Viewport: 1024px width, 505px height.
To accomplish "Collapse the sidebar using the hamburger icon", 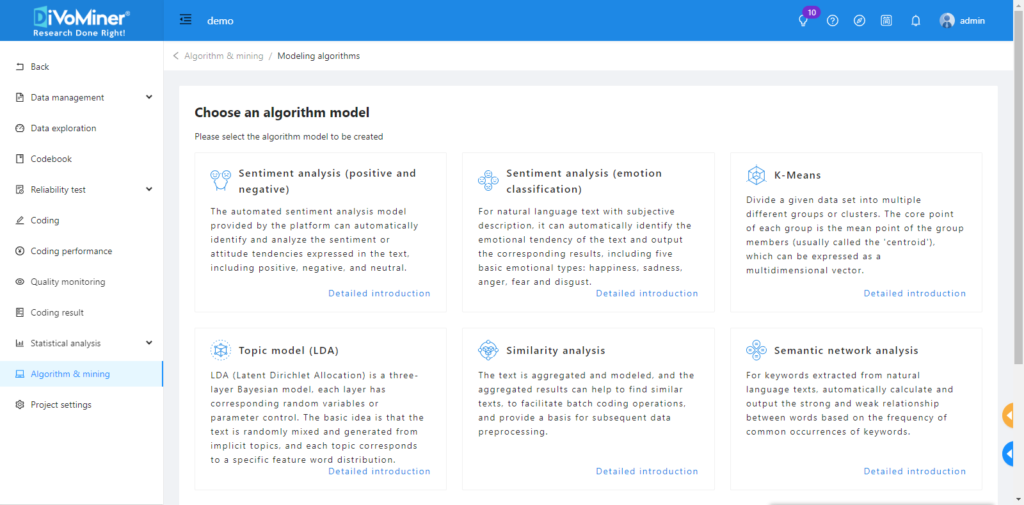I will tap(186, 20).
